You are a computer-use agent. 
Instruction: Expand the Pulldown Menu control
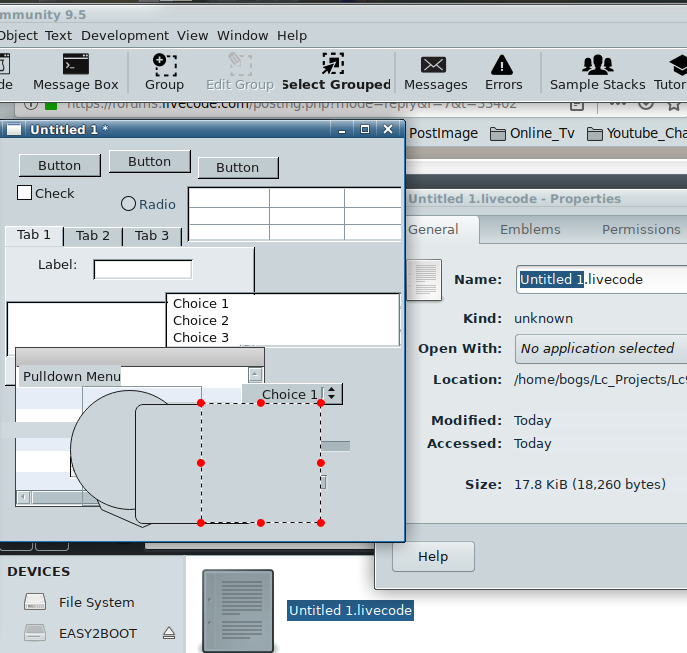point(72,377)
